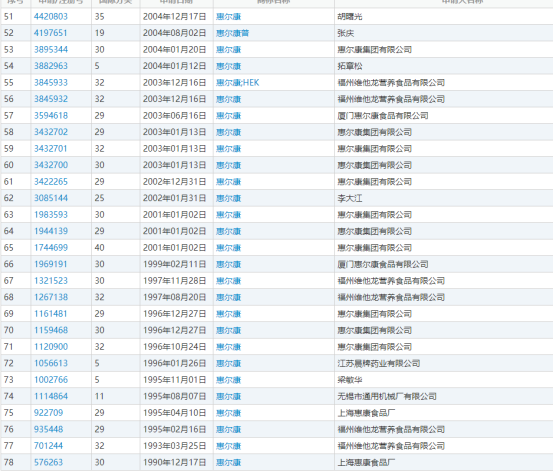The image size is (554, 474).
Task: Select applicant 李大江 in row 62
Action: coord(350,198)
